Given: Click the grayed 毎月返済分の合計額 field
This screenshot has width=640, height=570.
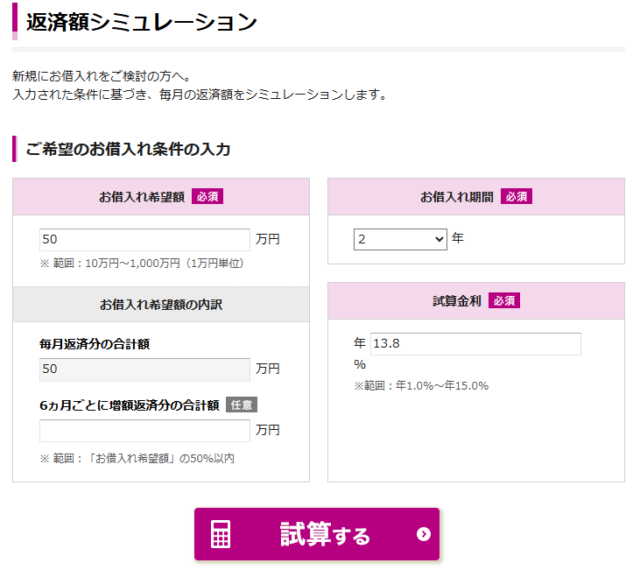Looking at the screenshot, I should (x=144, y=369).
